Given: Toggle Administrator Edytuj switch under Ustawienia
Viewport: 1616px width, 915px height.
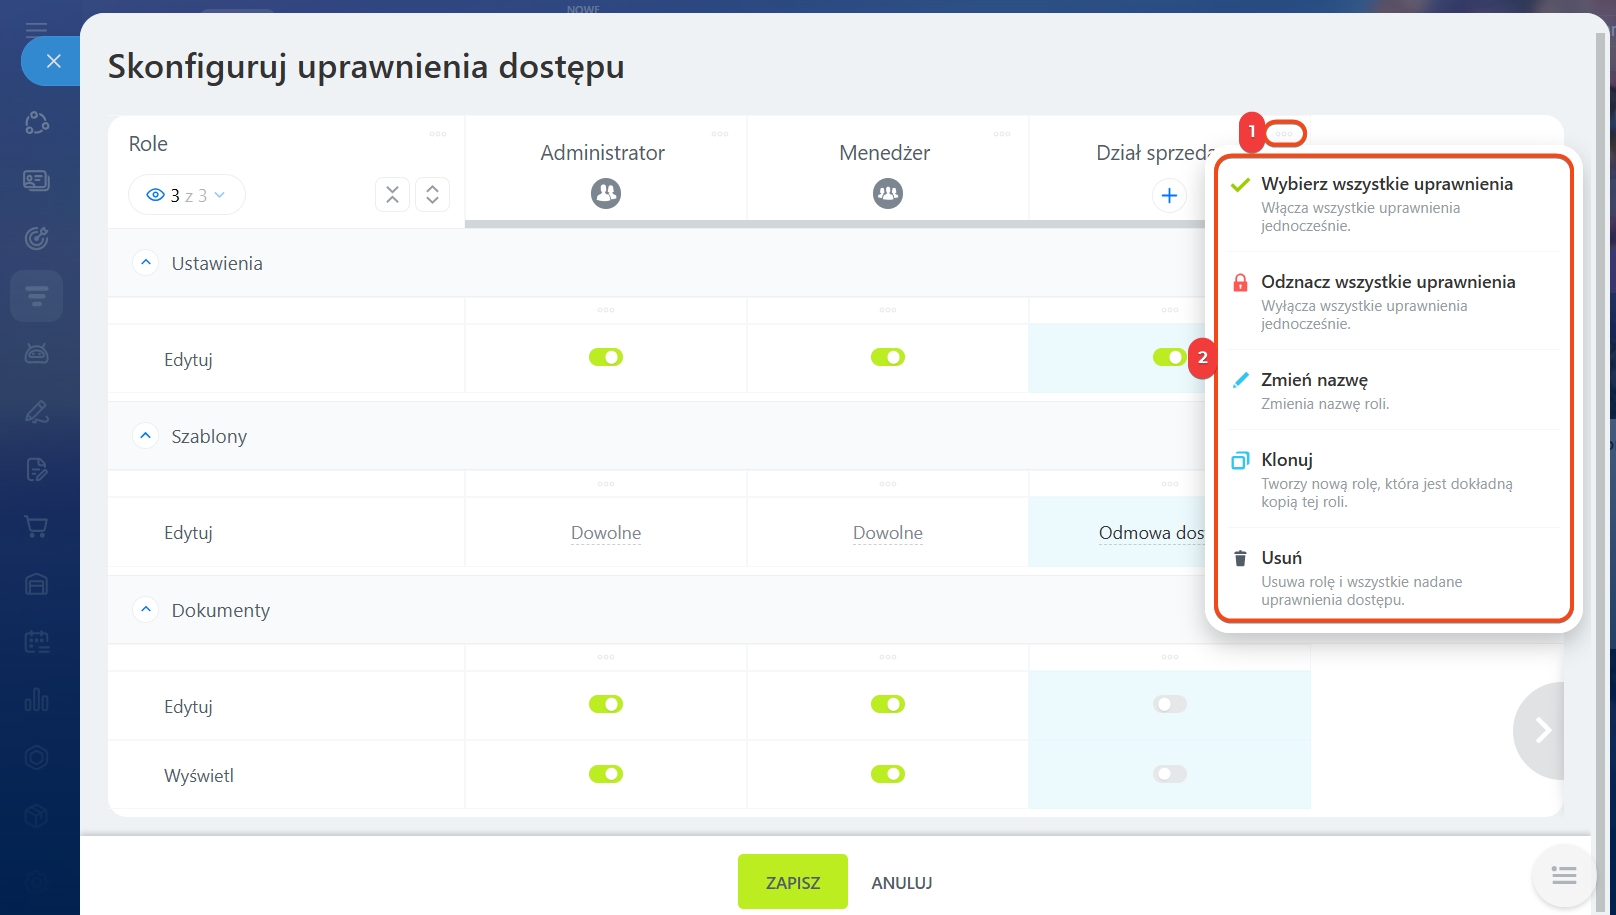Looking at the screenshot, I should 605,357.
